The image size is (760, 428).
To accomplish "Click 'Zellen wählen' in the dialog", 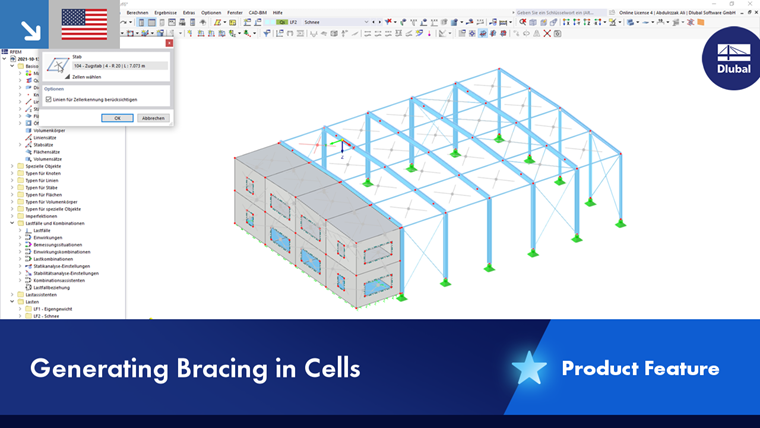I will point(86,77).
